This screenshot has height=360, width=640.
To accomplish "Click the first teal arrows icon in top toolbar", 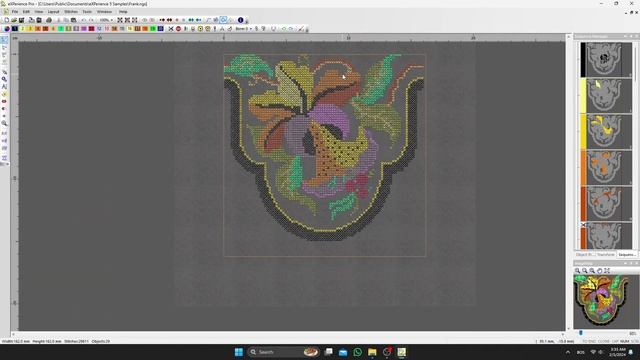I will click(x=191, y=20).
